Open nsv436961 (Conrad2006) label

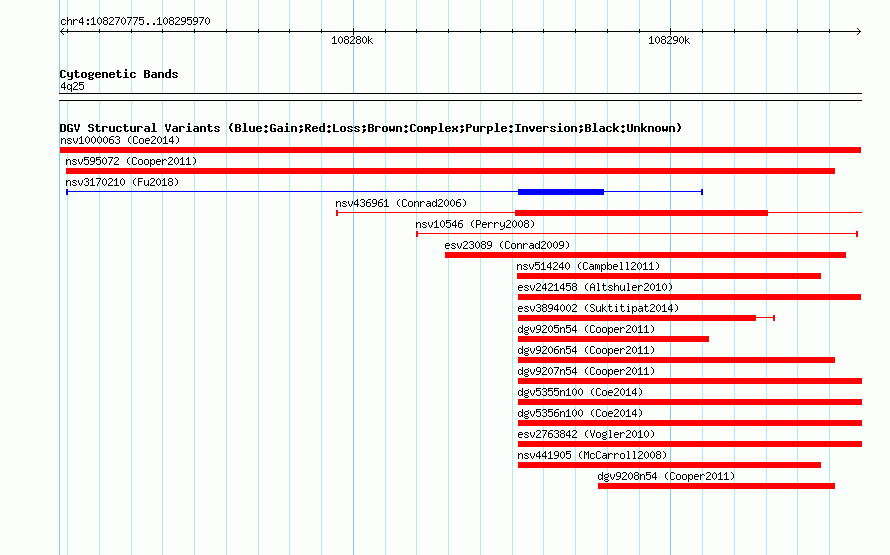[401, 203]
